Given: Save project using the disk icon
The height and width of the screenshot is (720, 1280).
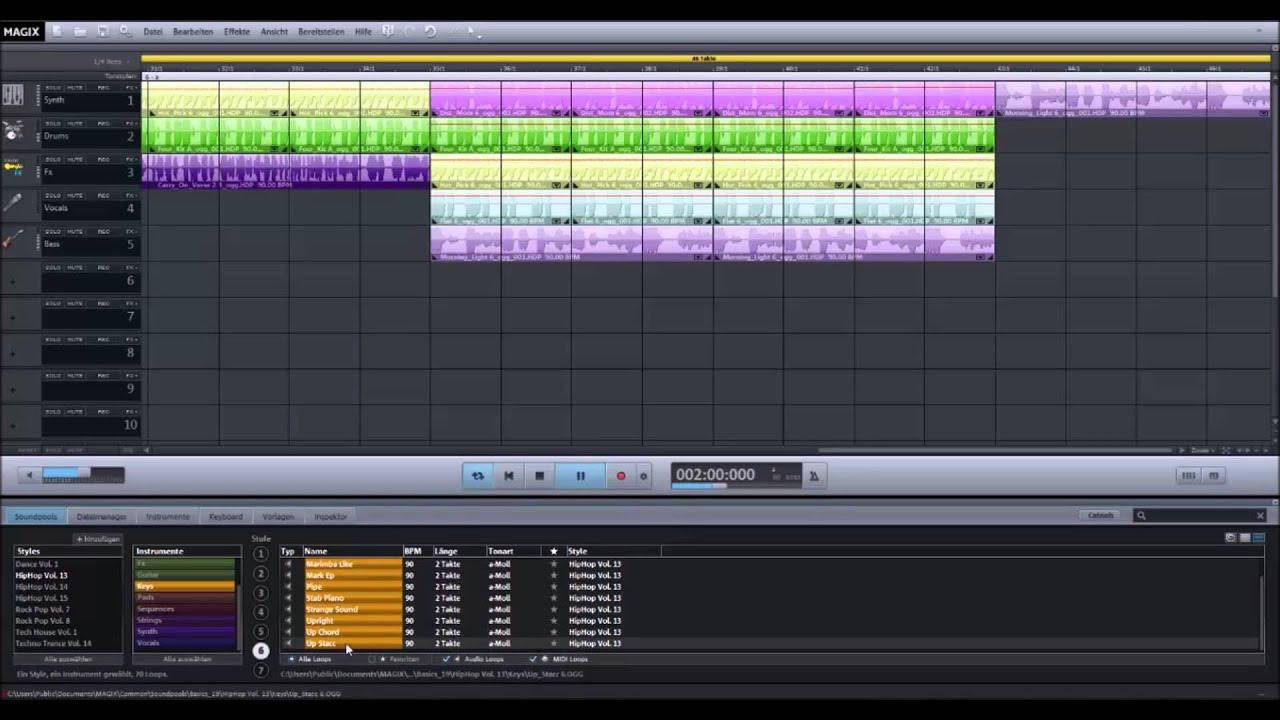Looking at the screenshot, I should [103, 31].
